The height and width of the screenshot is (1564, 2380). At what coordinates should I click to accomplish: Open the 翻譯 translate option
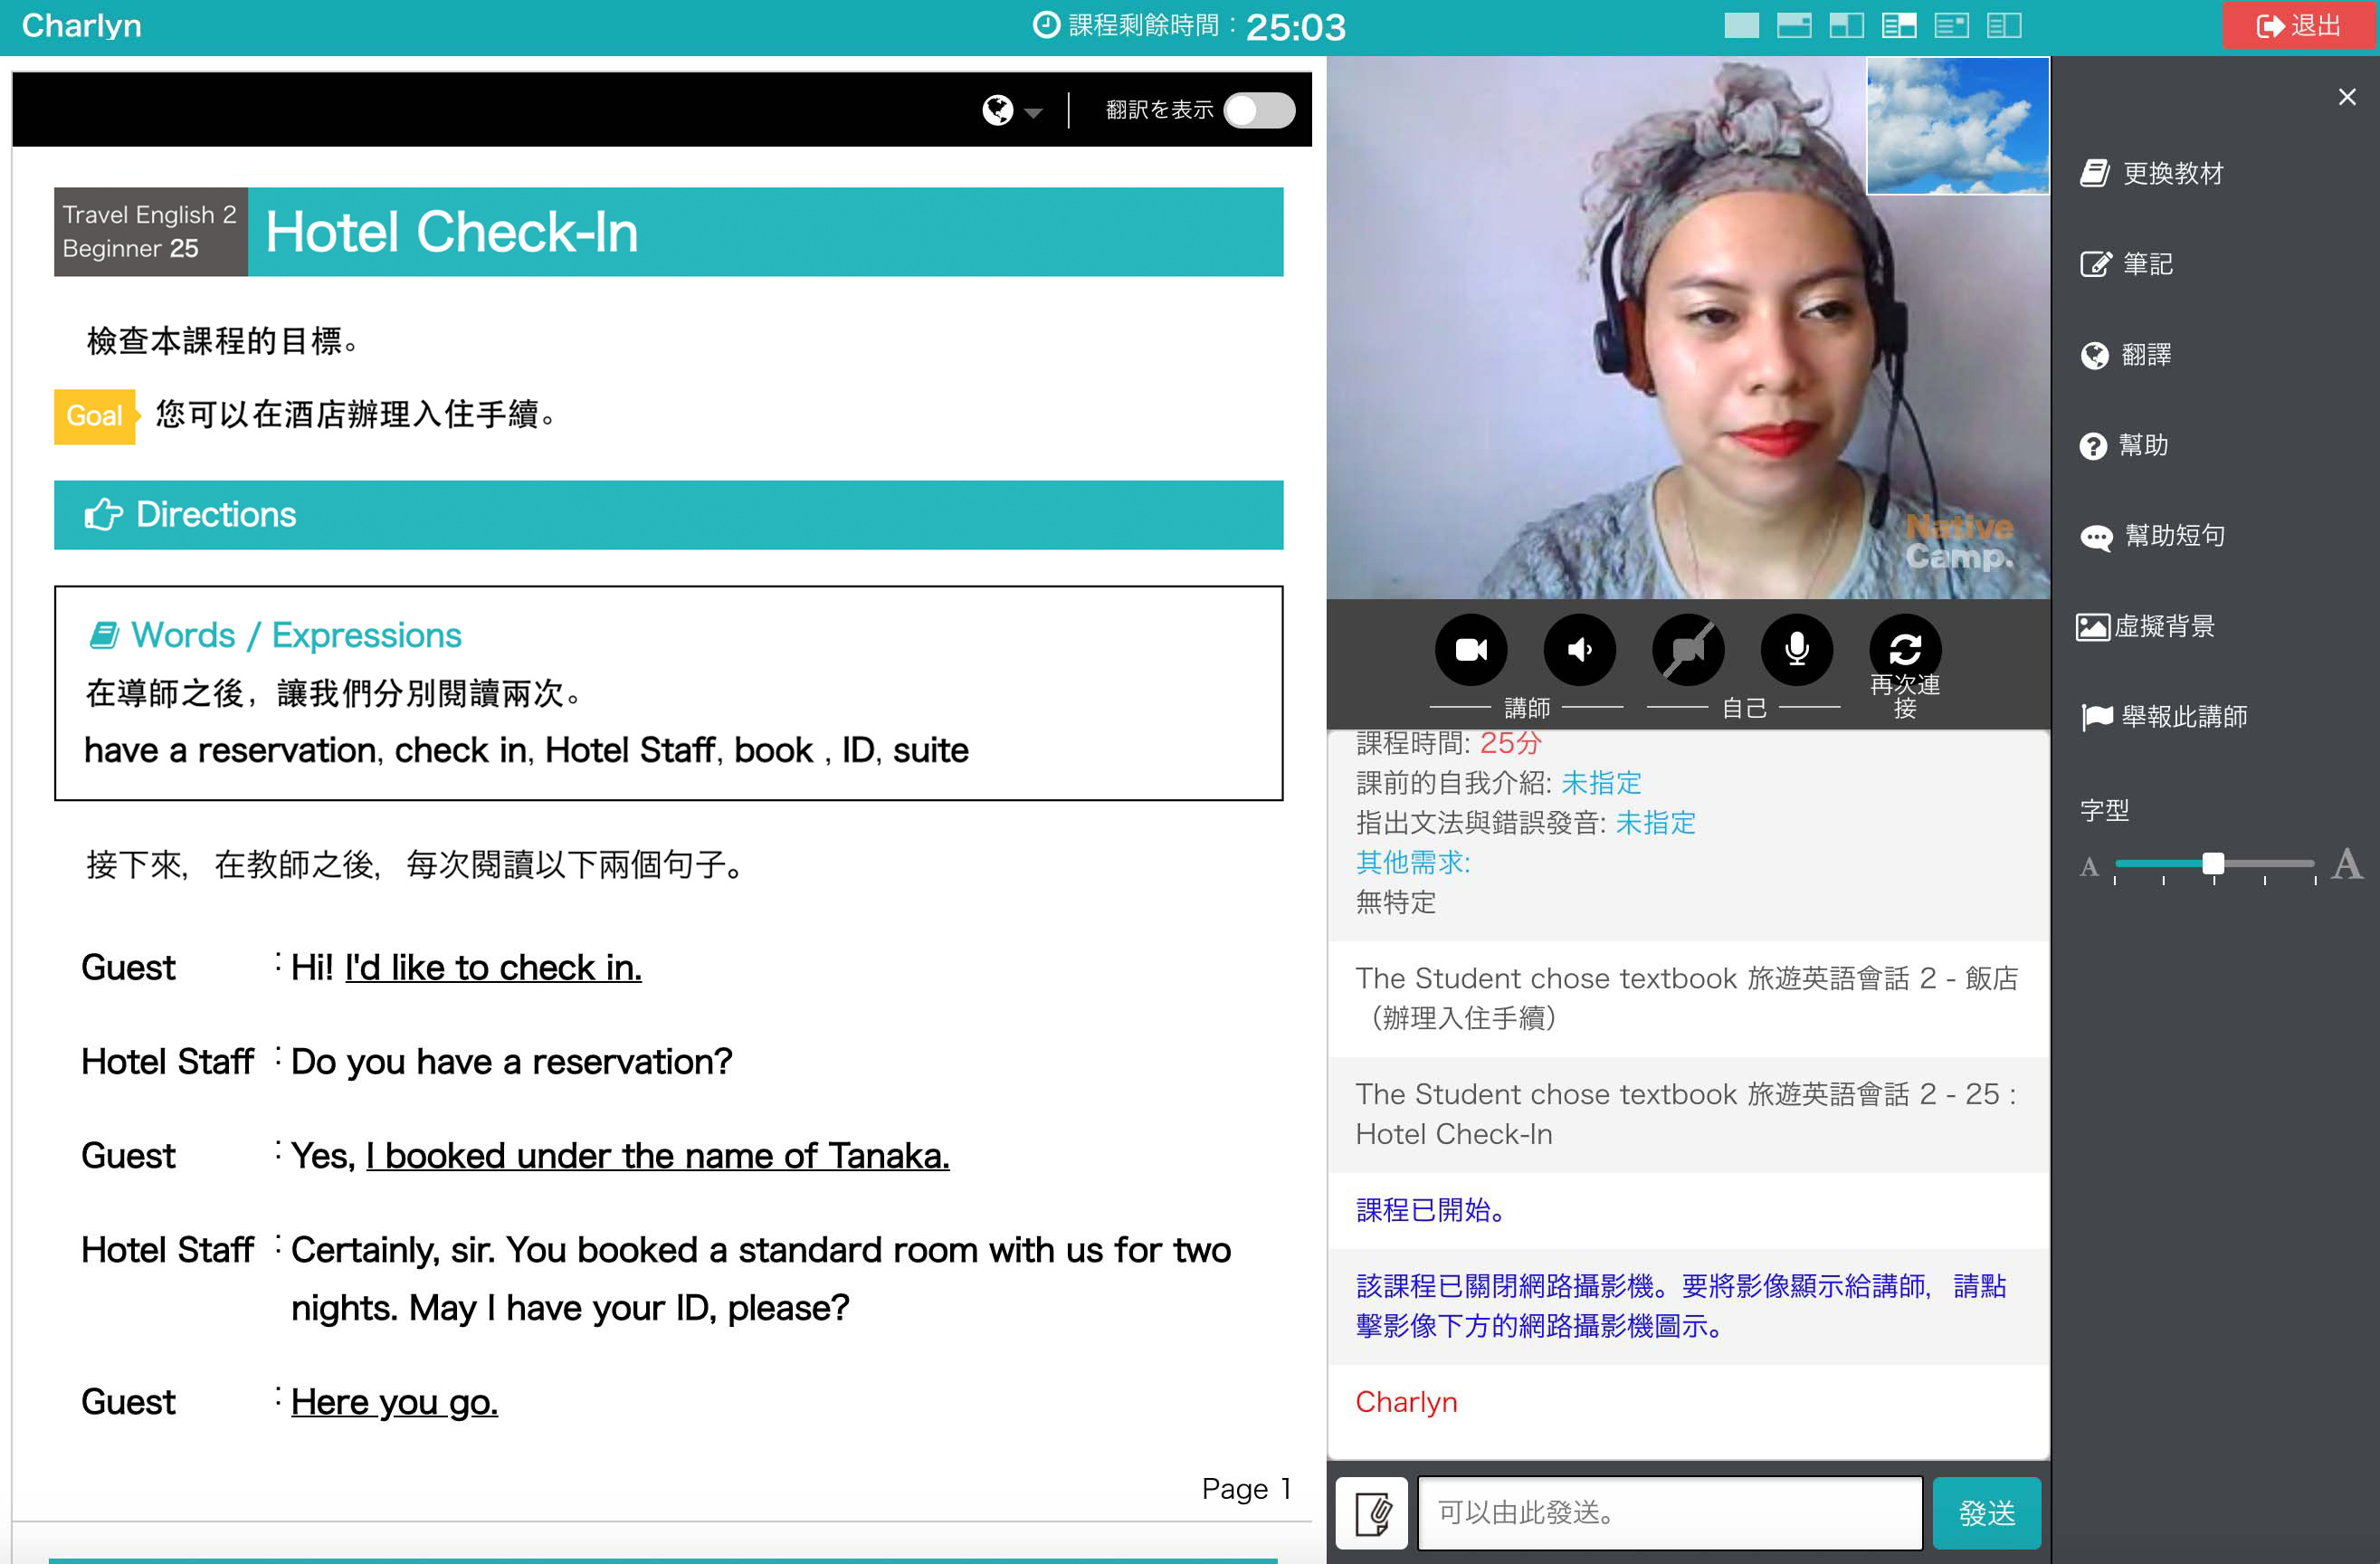(2126, 355)
